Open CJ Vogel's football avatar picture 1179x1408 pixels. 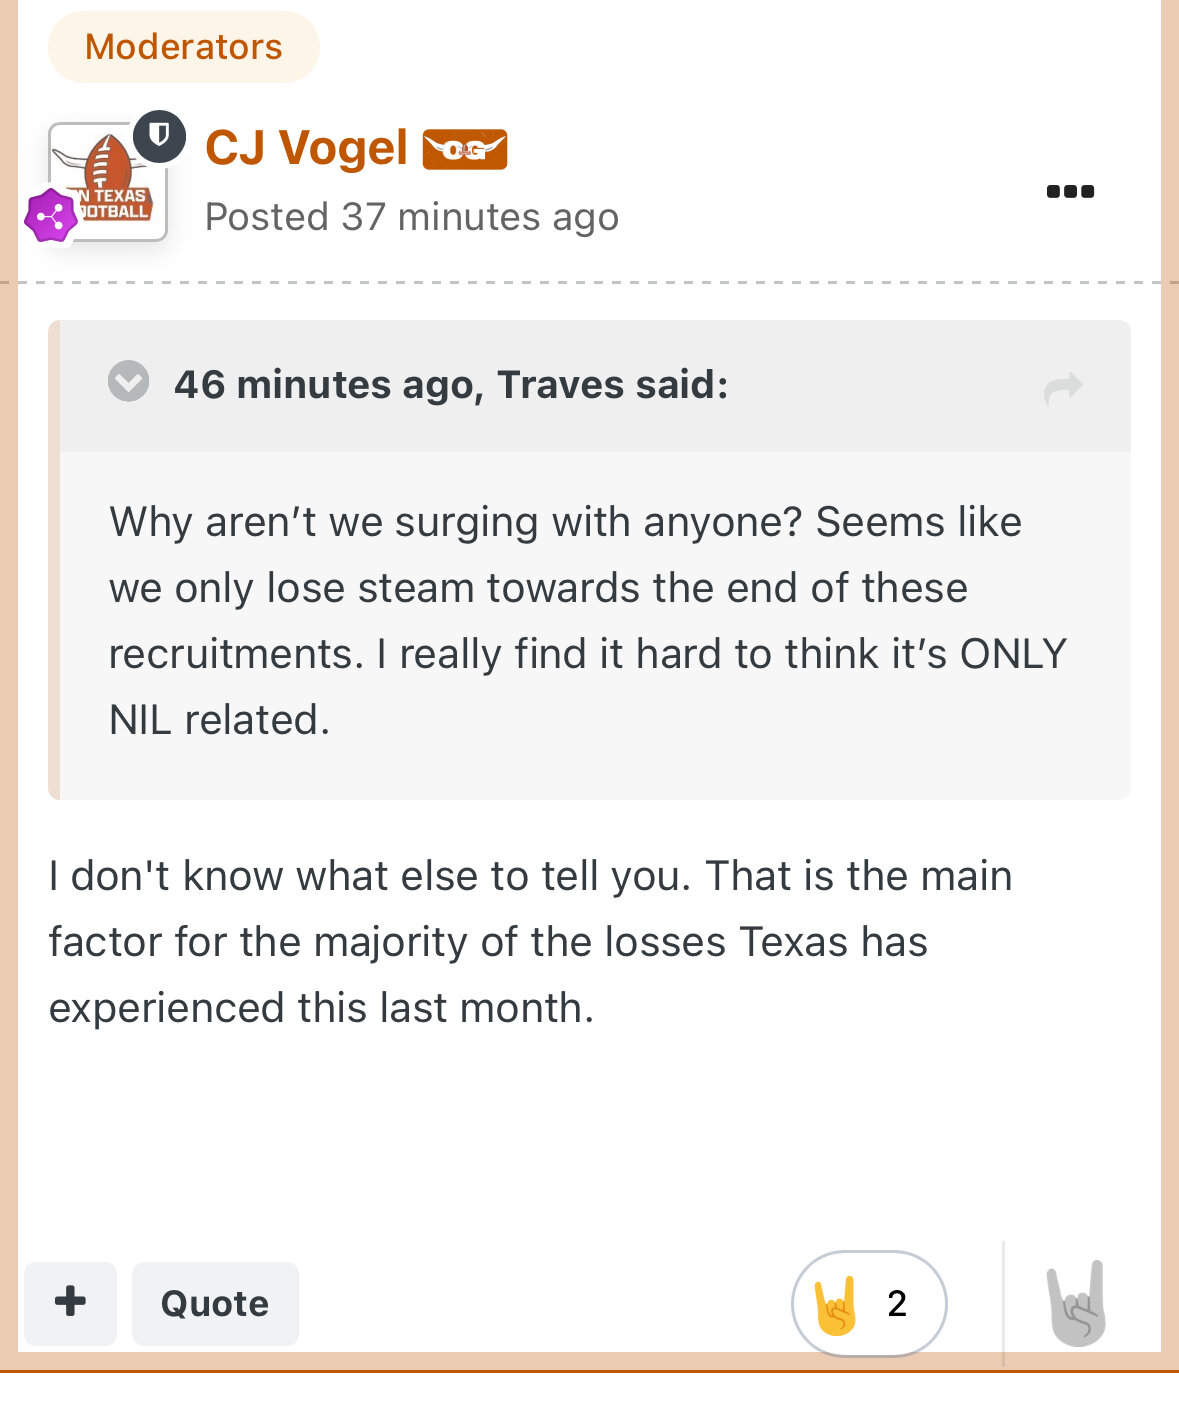(108, 181)
